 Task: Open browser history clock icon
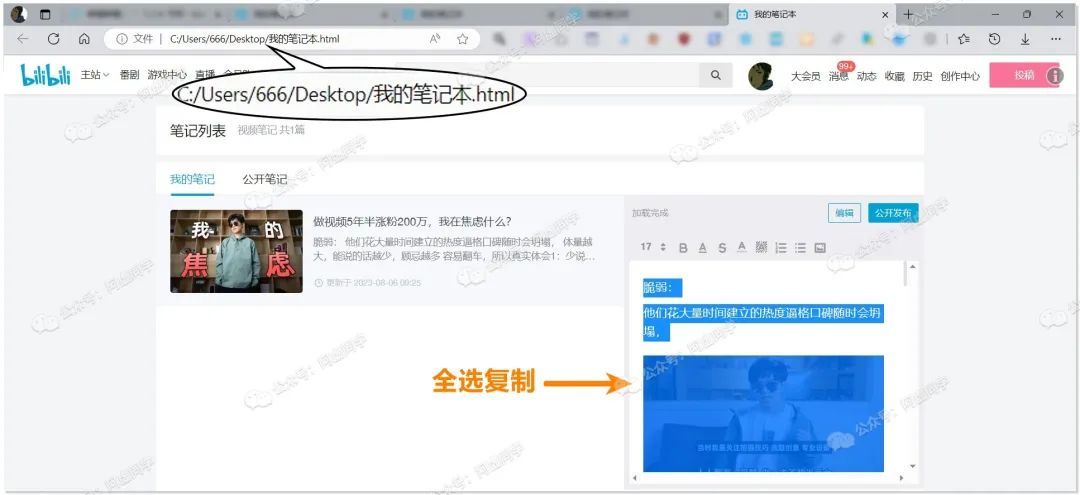[x=995, y=39]
